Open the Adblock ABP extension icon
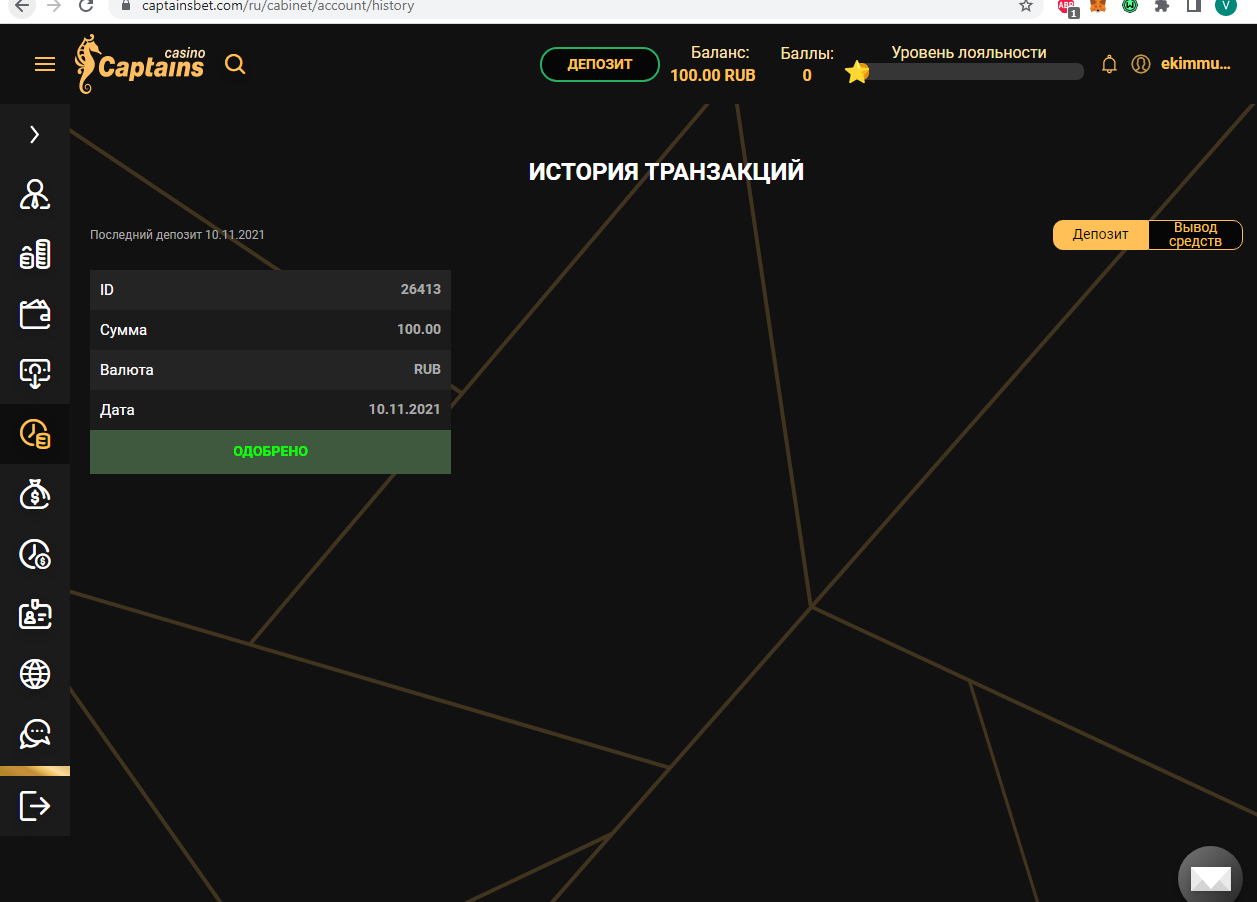 (x=1068, y=7)
